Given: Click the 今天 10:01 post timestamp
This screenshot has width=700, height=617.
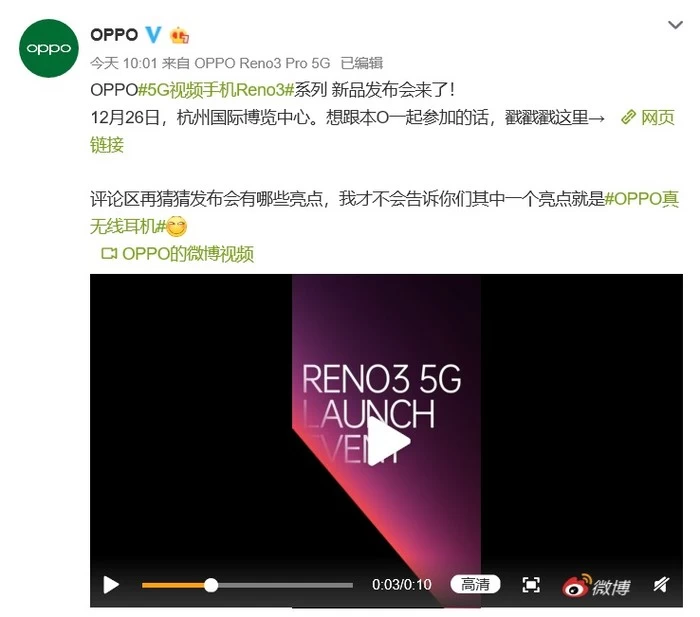Looking at the screenshot, I should point(124,63).
